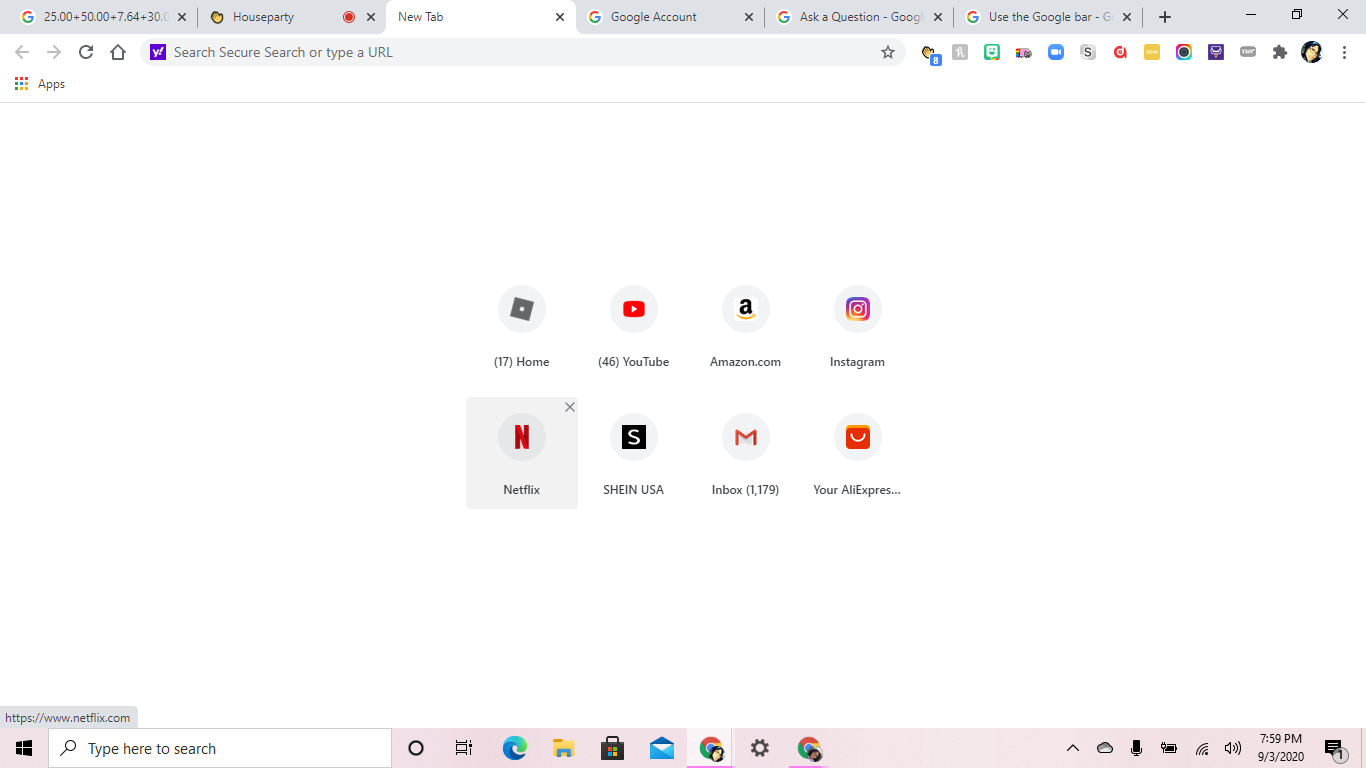Open the Your AliExpress shortcut
This screenshot has height=768, width=1366.
[858, 453]
